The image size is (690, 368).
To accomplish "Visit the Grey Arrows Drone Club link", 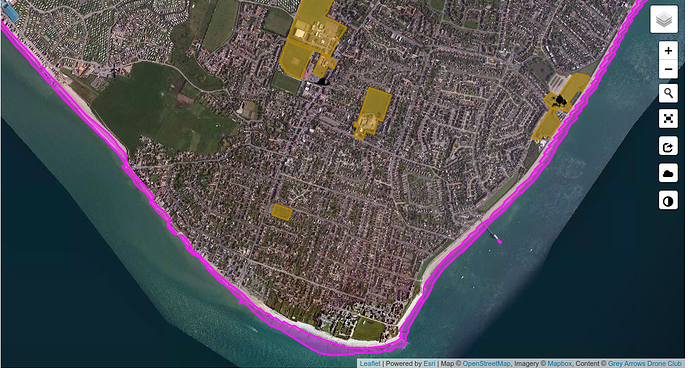I will pyautogui.click(x=645, y=364).
